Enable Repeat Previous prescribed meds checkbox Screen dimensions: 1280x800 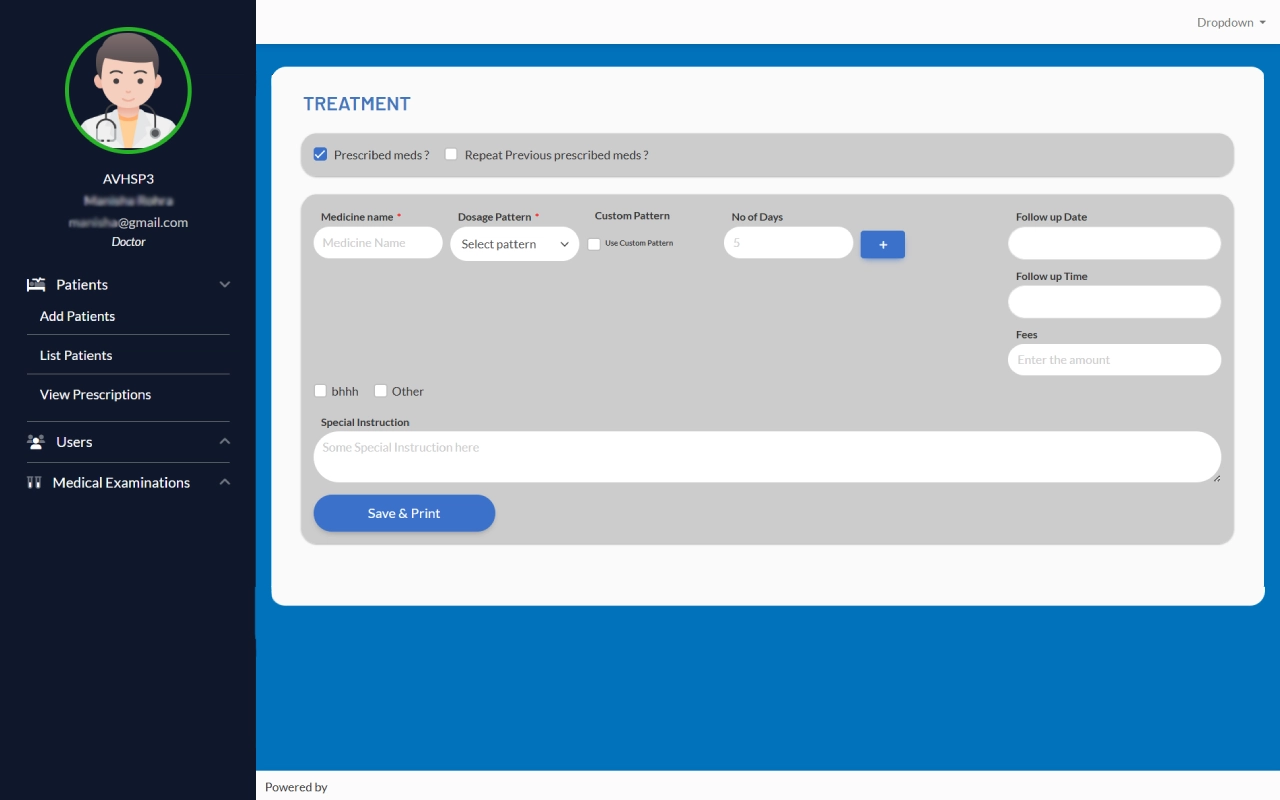451,155
